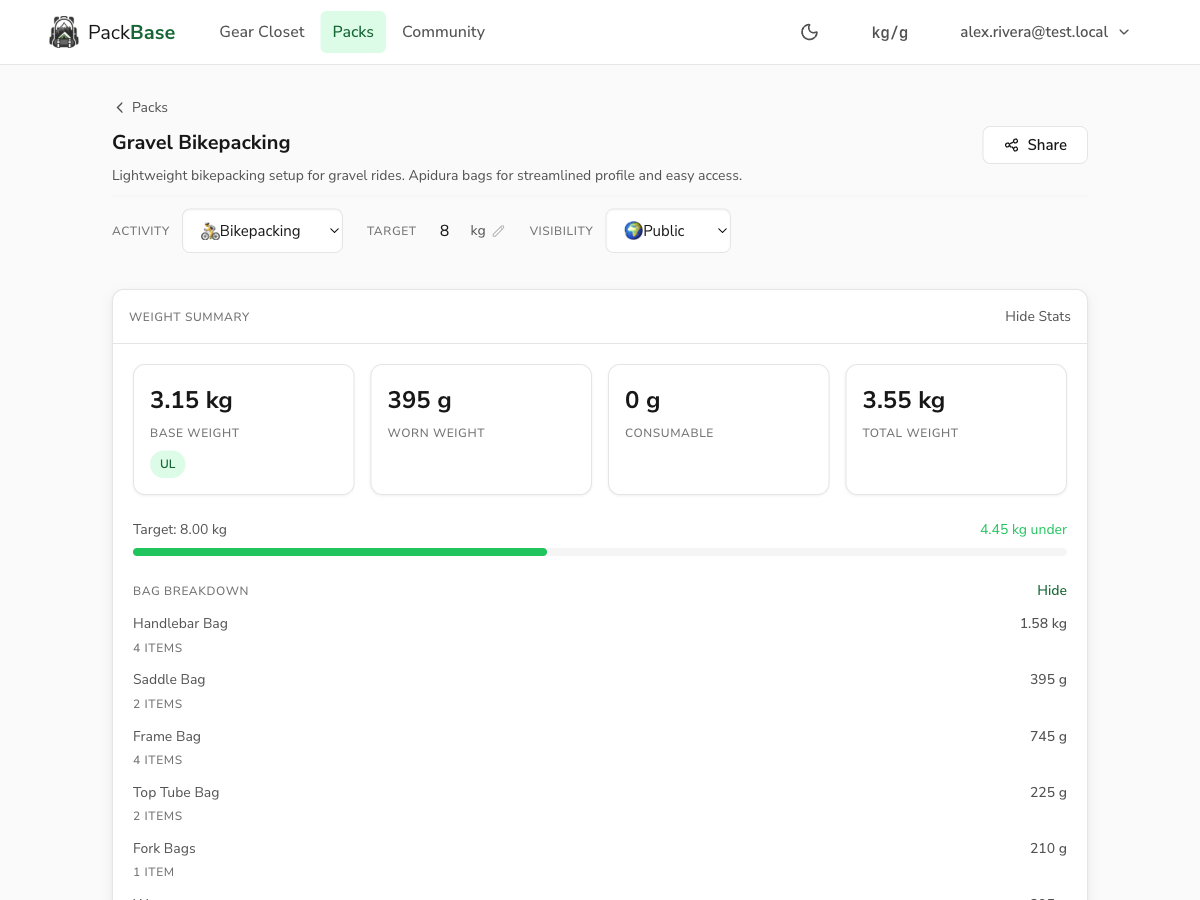Screen dimensions: 1200x900
Task: Click the UL badge under base weight
Action: tap(168, 464)
